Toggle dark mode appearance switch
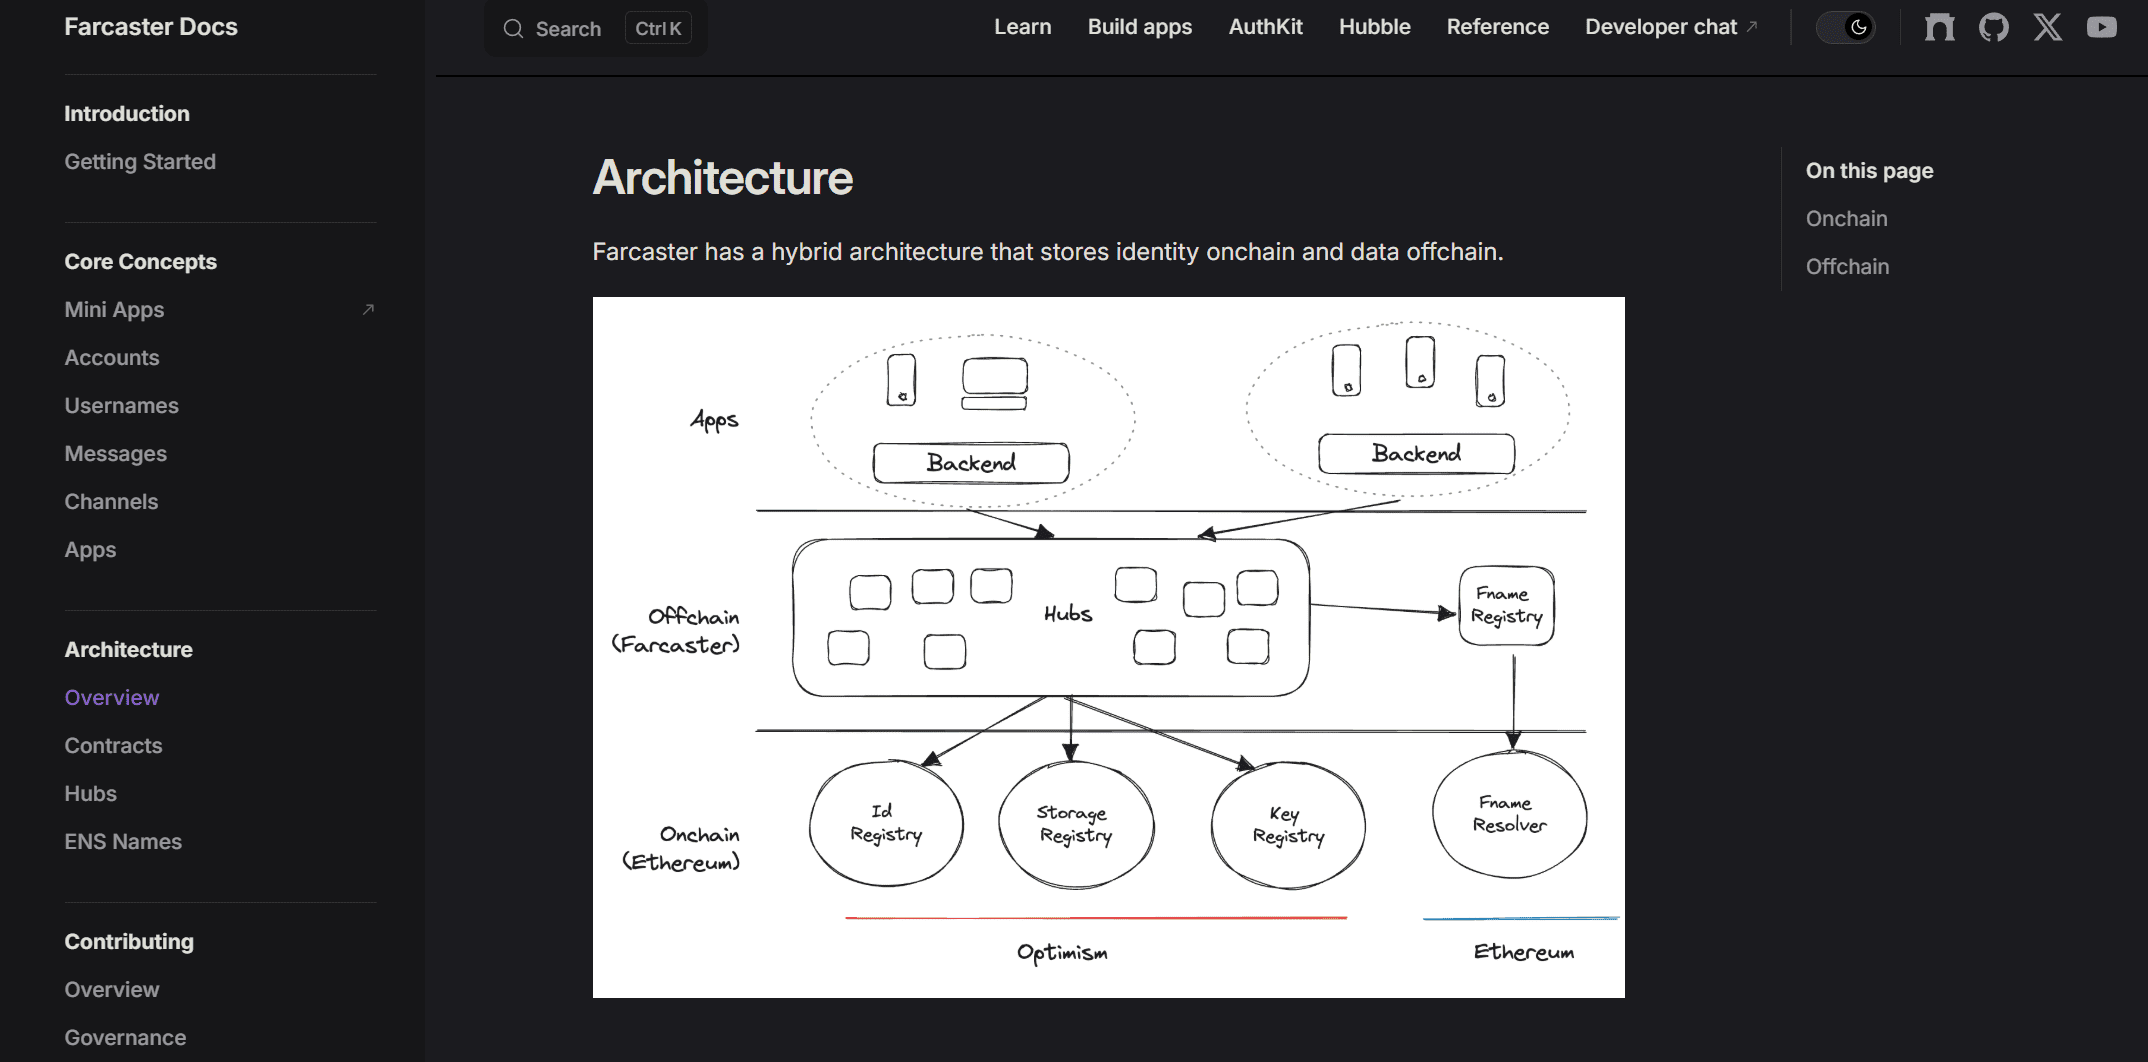The height and width of the screenshot is (1062, 2148). point(1845,27)
